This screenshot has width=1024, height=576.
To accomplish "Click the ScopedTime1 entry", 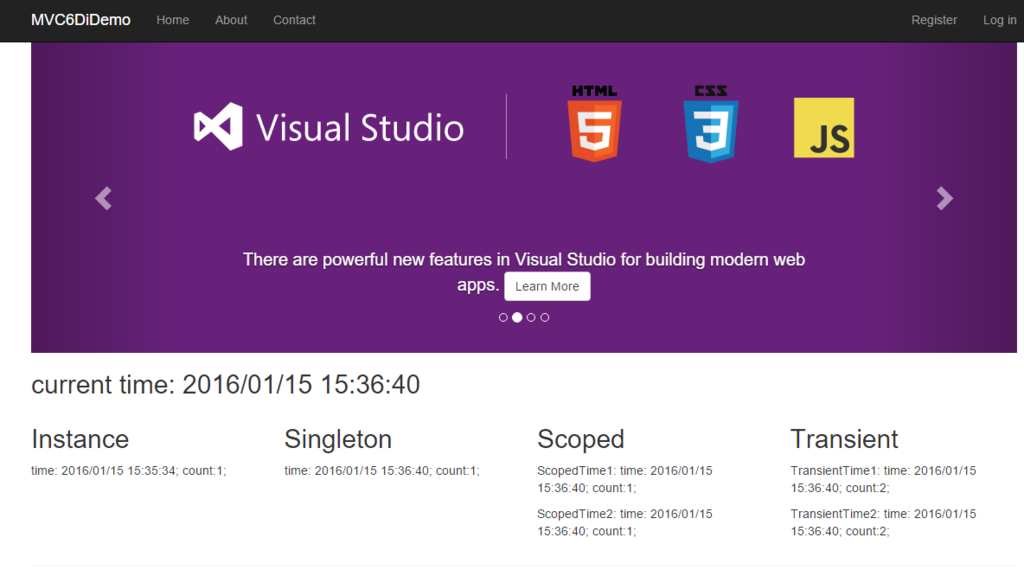I will [625, 479].
